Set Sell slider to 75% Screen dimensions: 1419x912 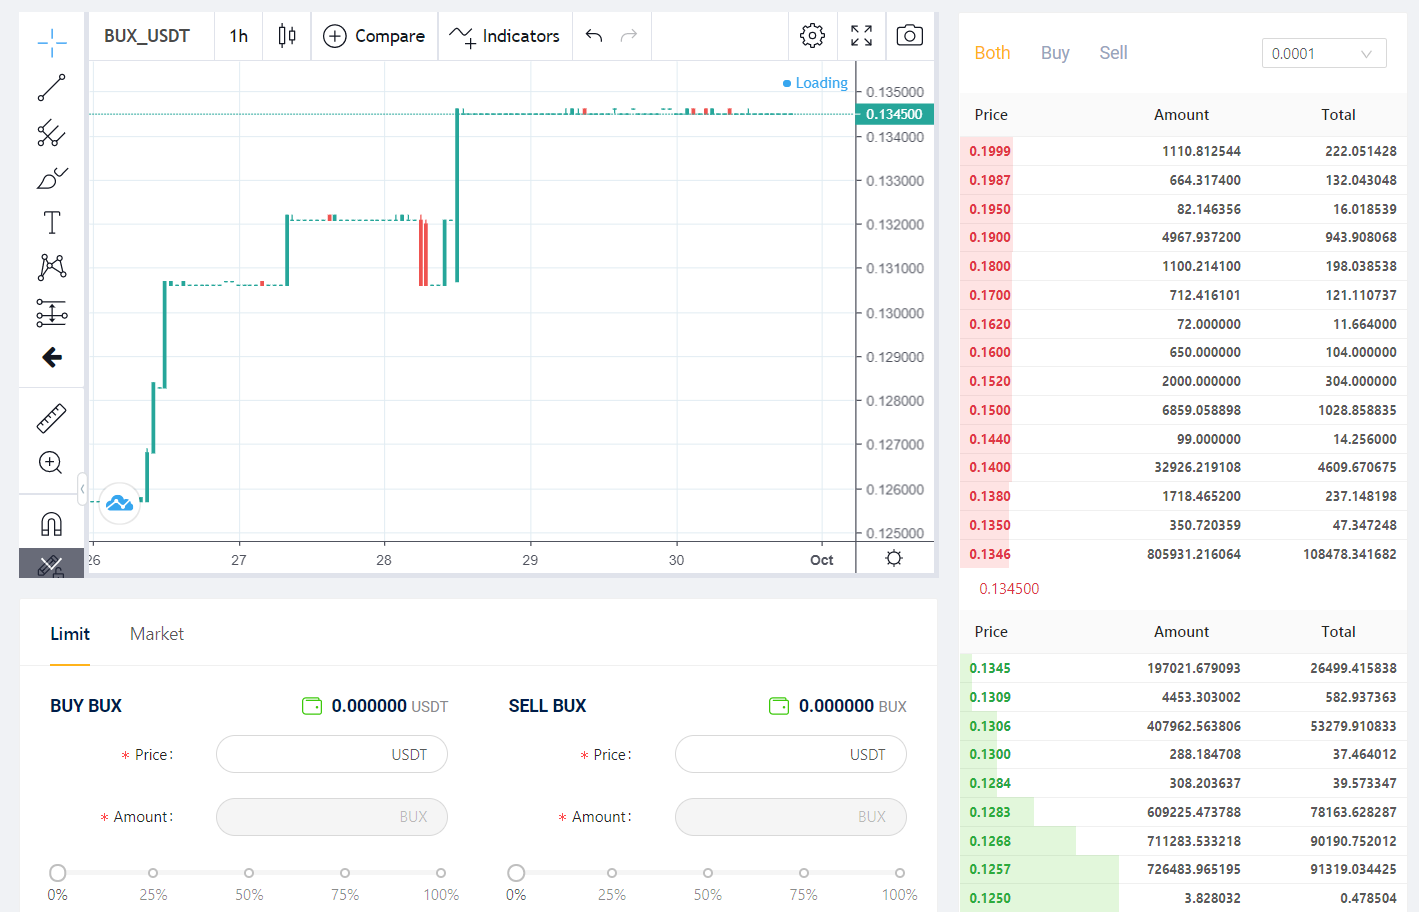click(804, 873)
